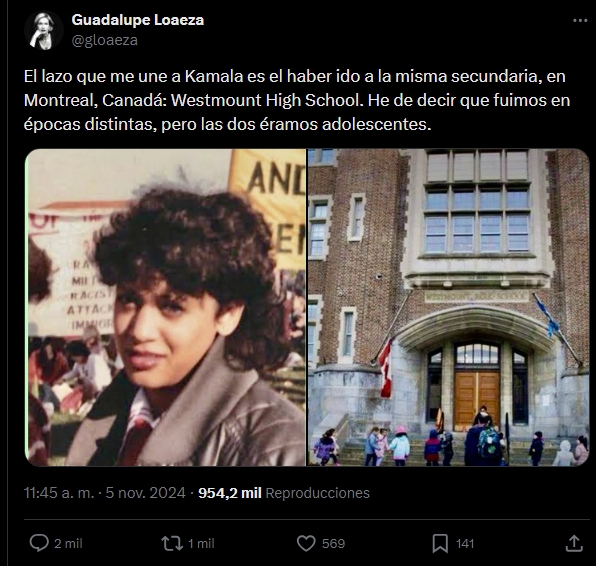The width and height of the screenshot is (596, 566).
Task: Click the tweet text about Westmount High School
Action: point(297,100)
